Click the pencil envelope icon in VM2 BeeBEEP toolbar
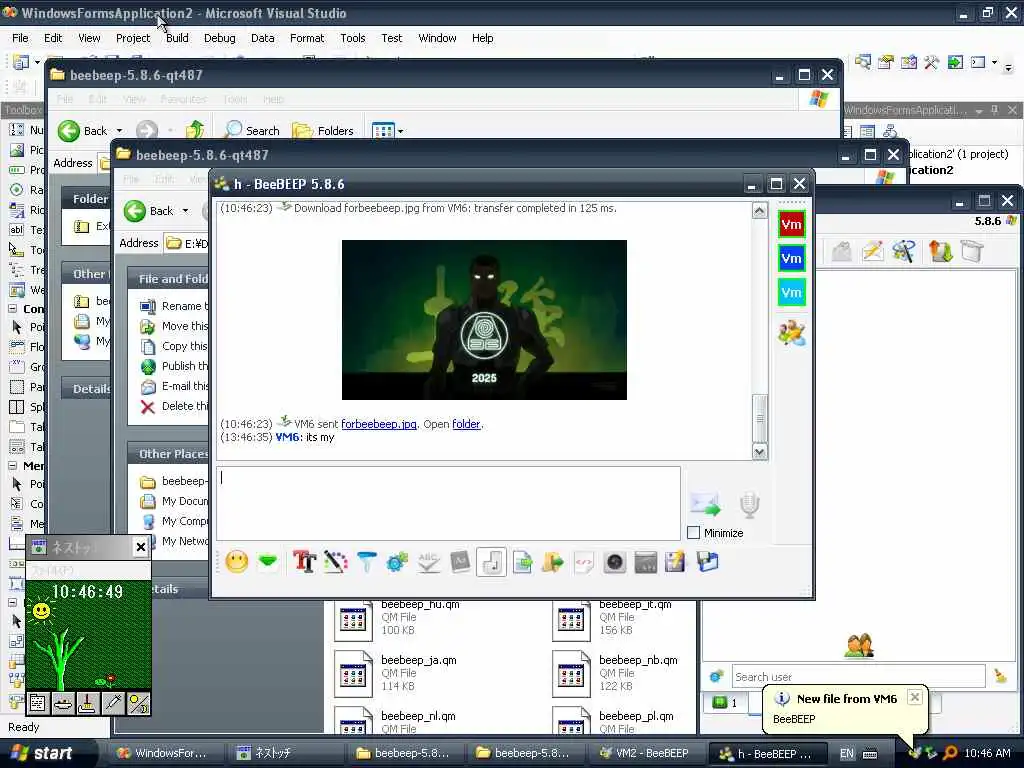 pos(872,251)
